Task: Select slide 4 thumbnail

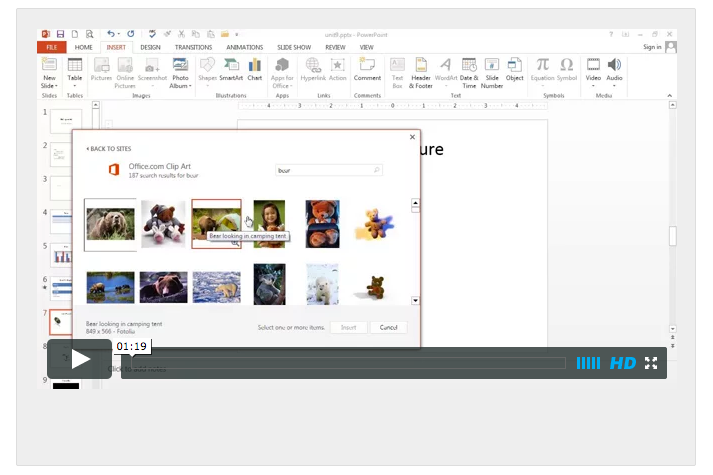Action: [62, 222]
